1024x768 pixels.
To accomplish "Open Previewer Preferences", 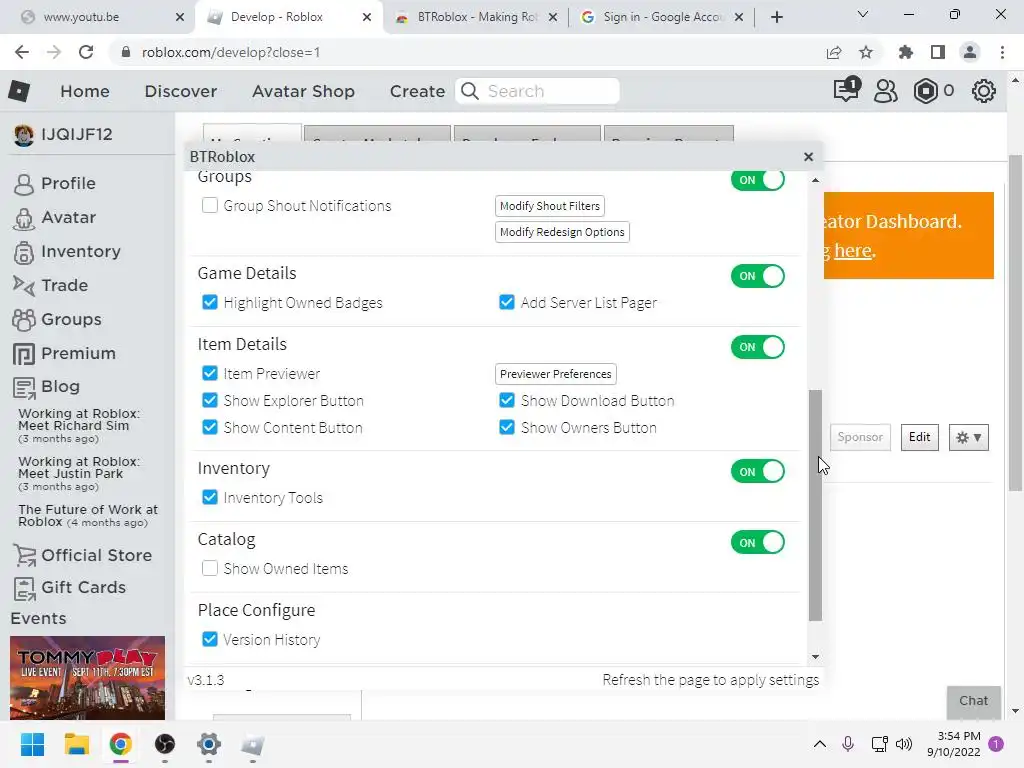I will pyautogui.click(x=556, y=374).
